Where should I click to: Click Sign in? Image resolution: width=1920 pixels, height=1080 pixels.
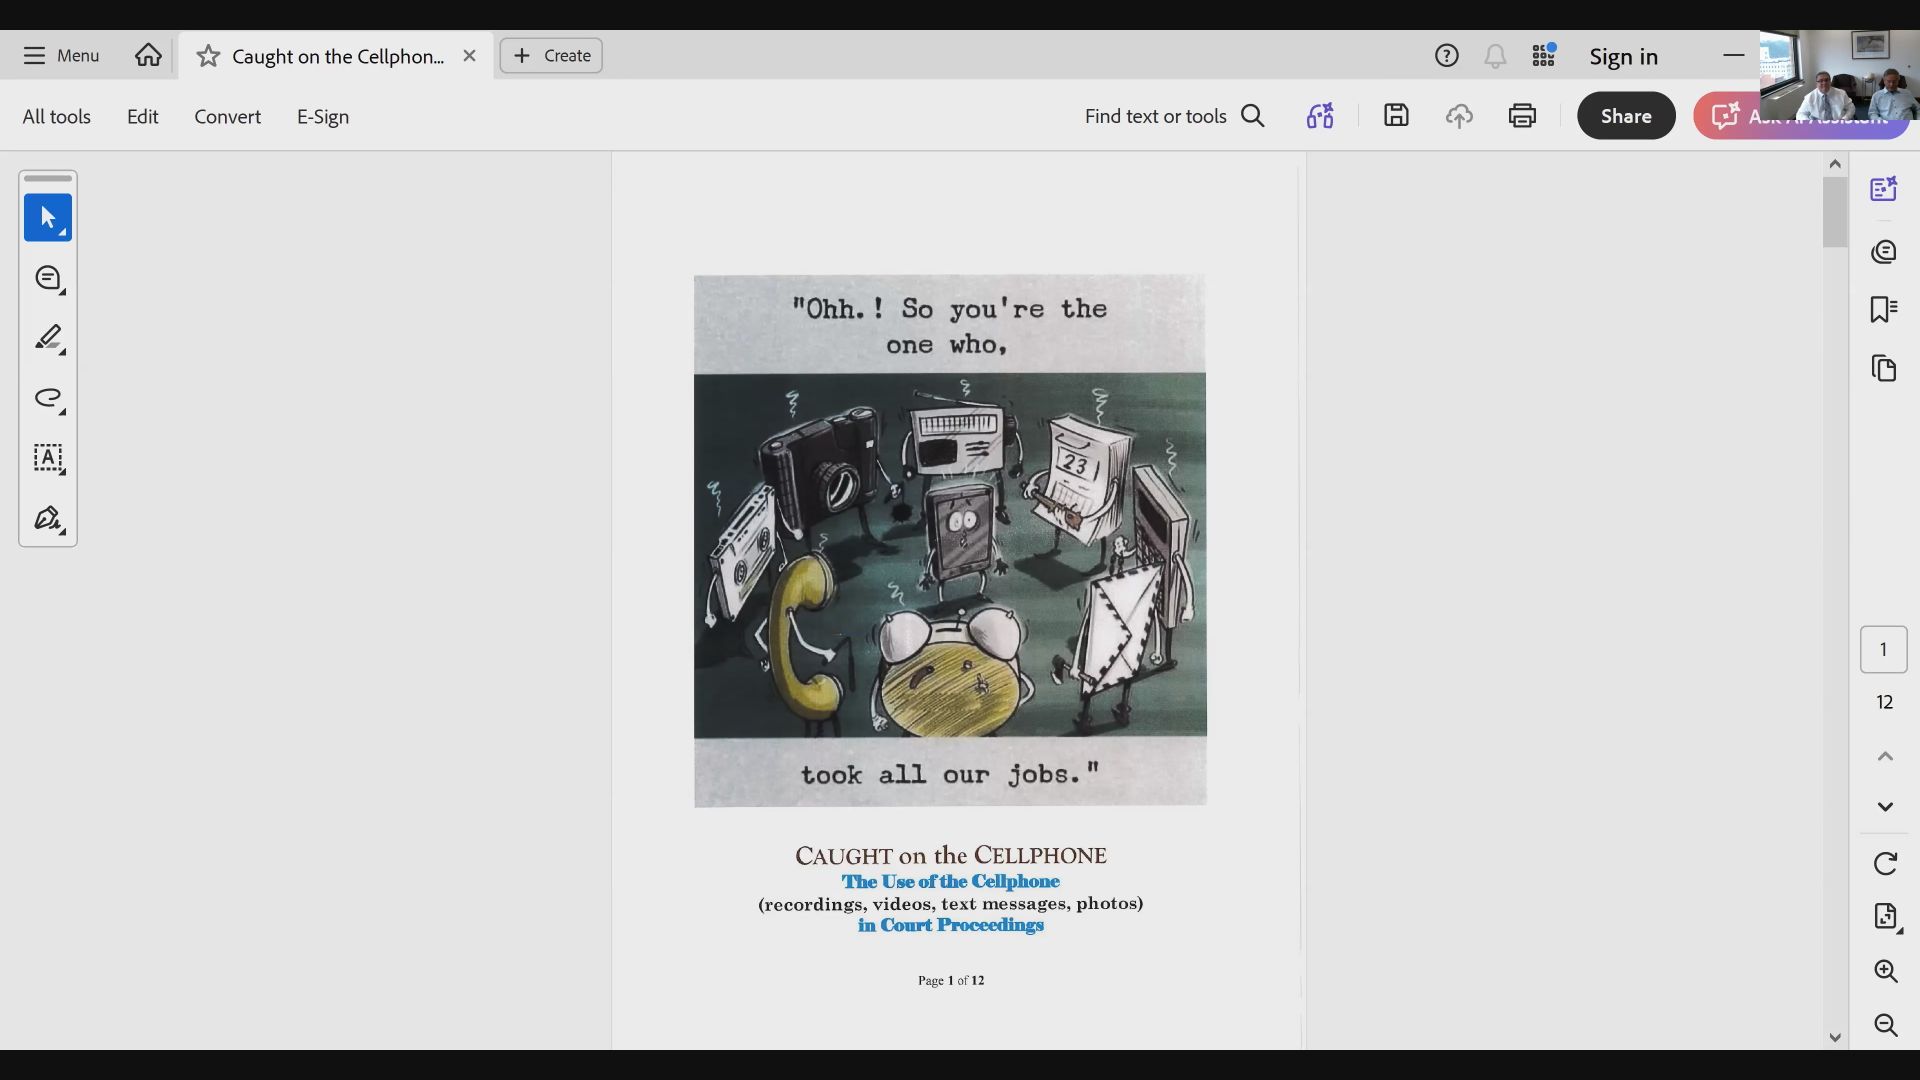1624,57
